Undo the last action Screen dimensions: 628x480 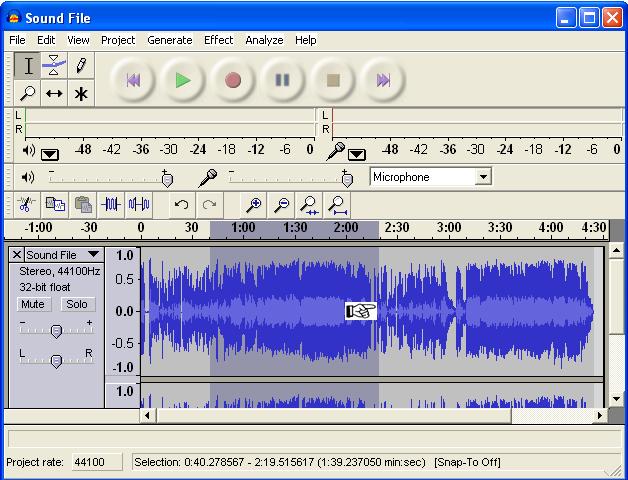182,205
